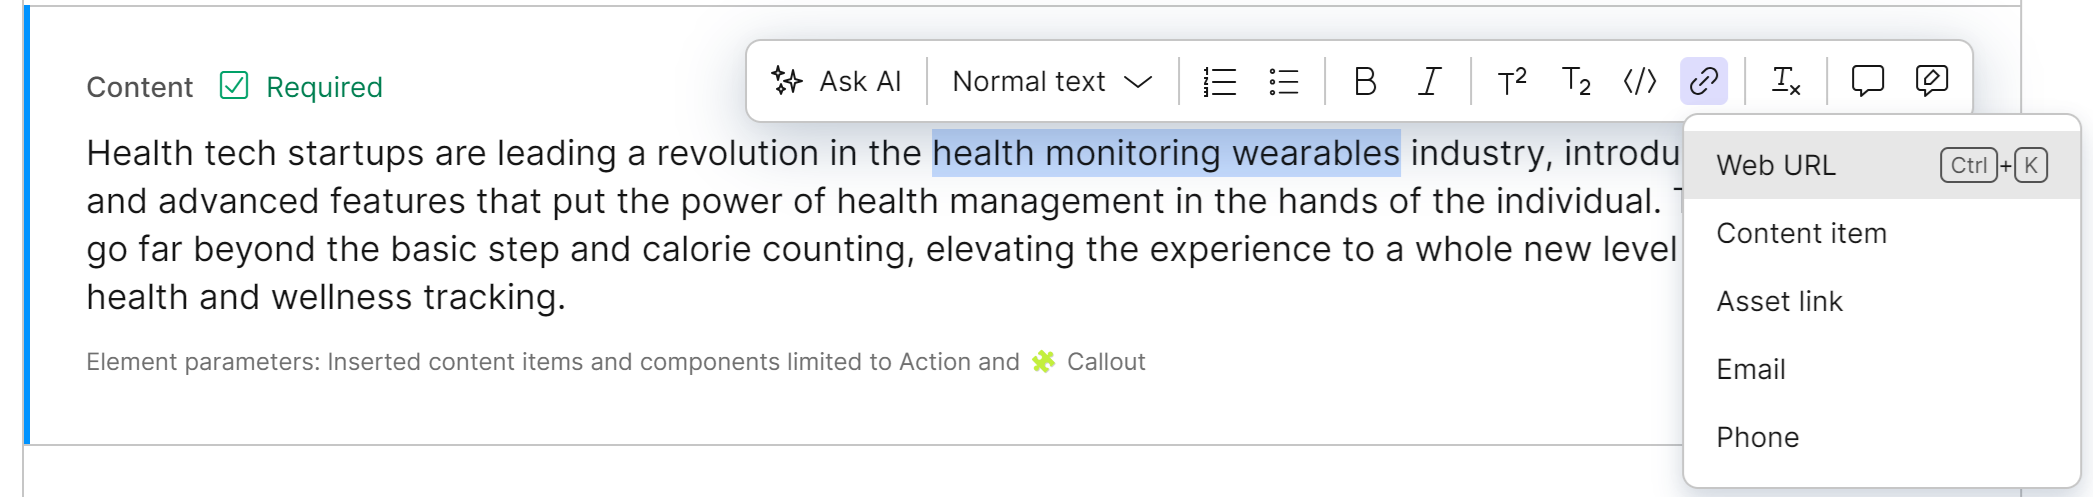Toggle the Required checkbox

[x=234, y=86]
